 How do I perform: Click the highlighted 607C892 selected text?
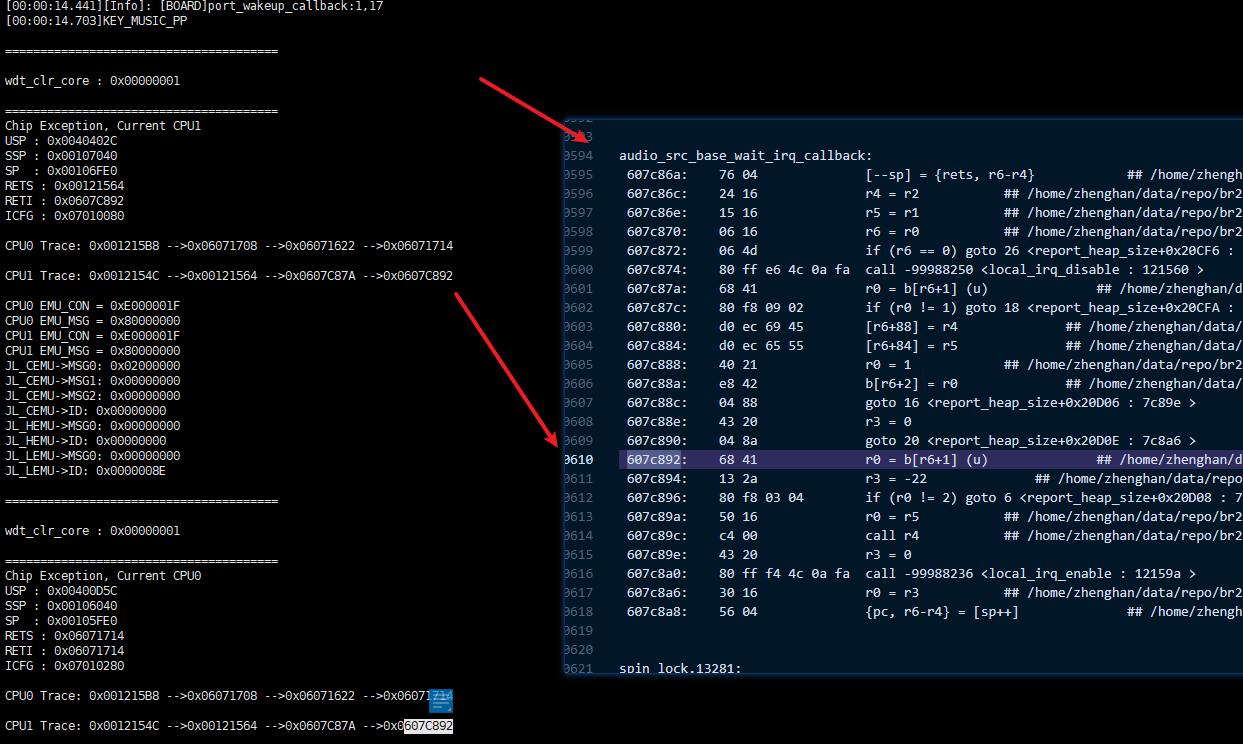(x=428, y=726)
